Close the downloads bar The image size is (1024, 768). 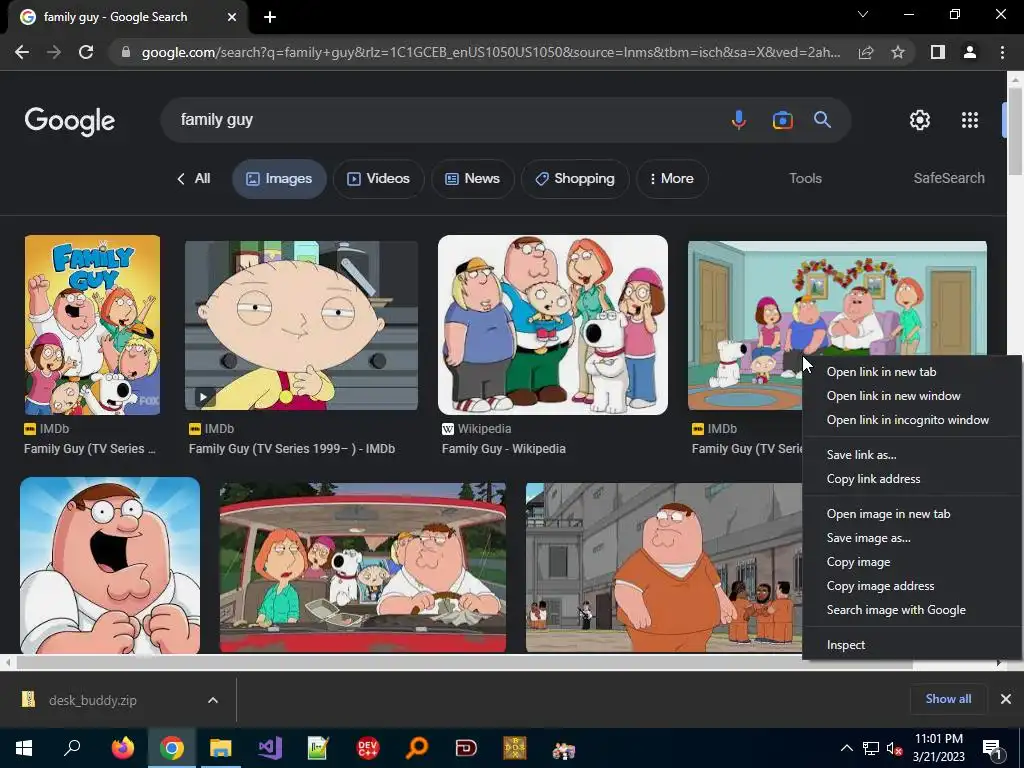(x=1006, y=699)
